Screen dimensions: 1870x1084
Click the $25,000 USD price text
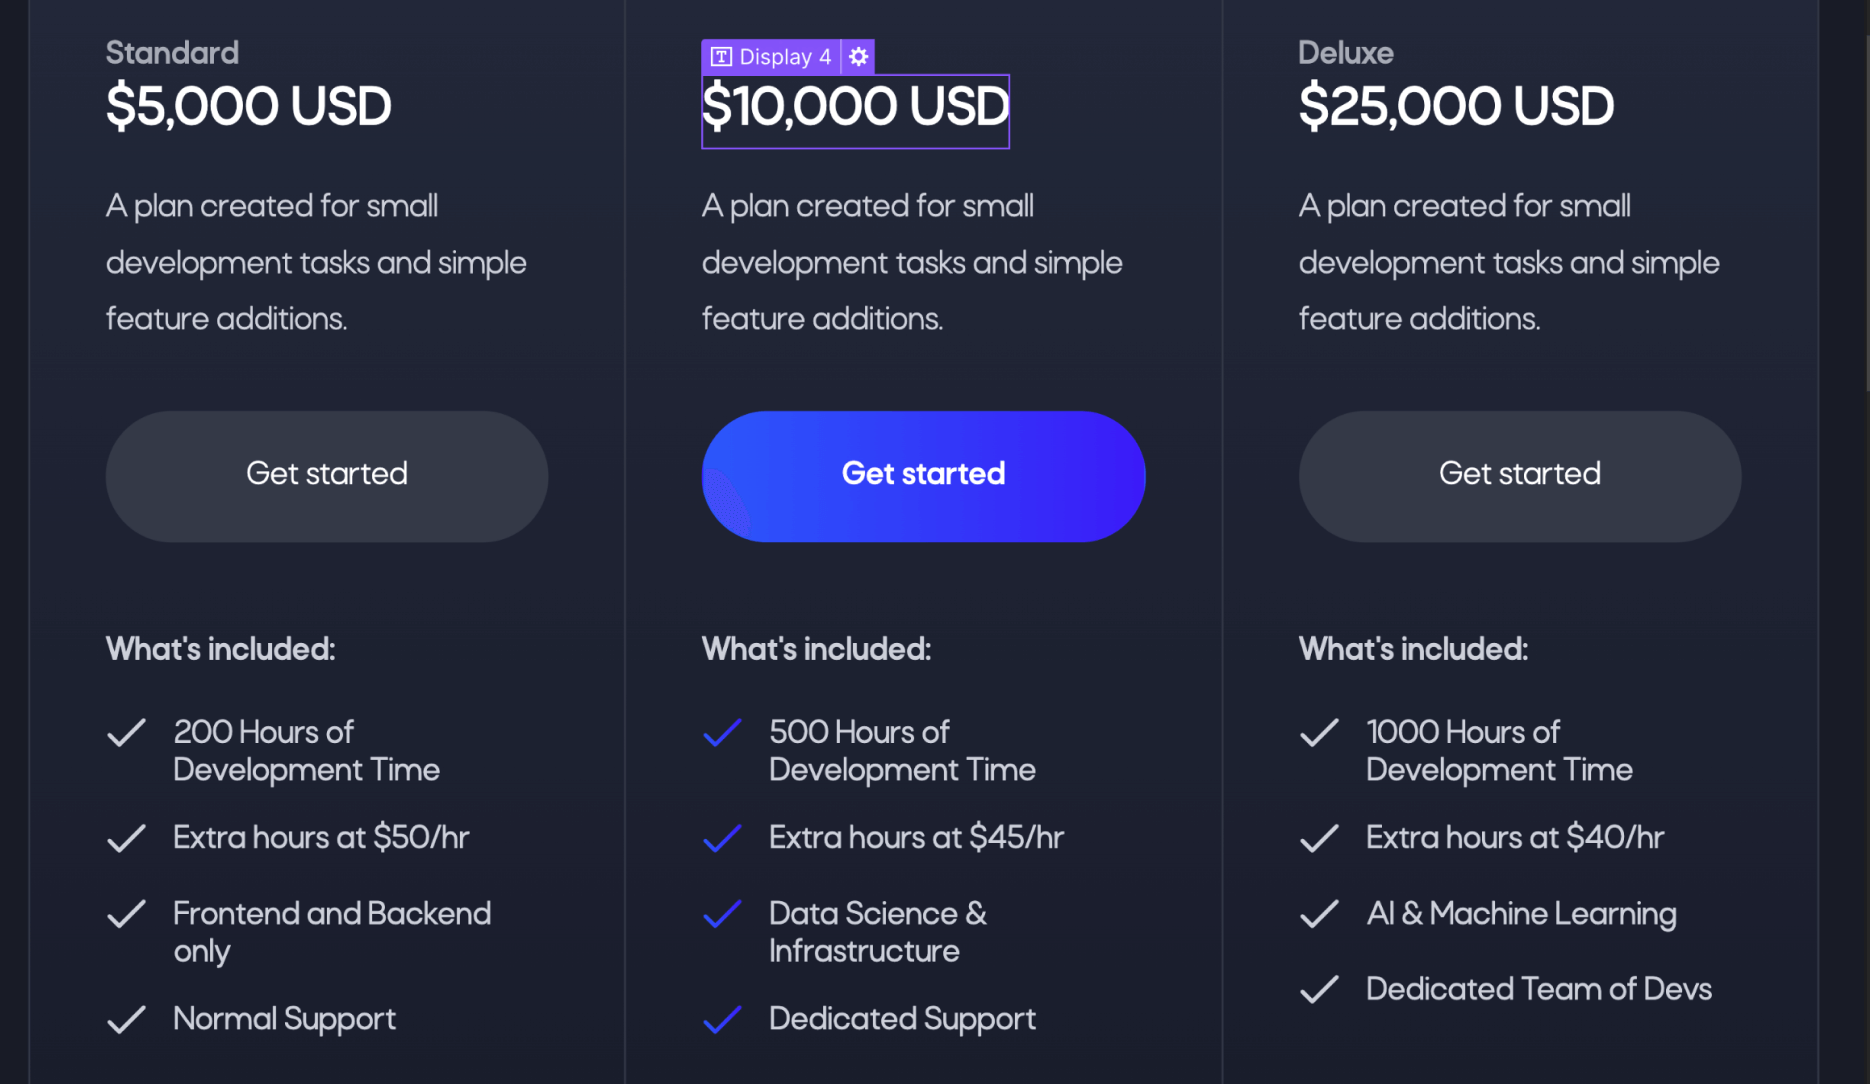pos(1456,106)
